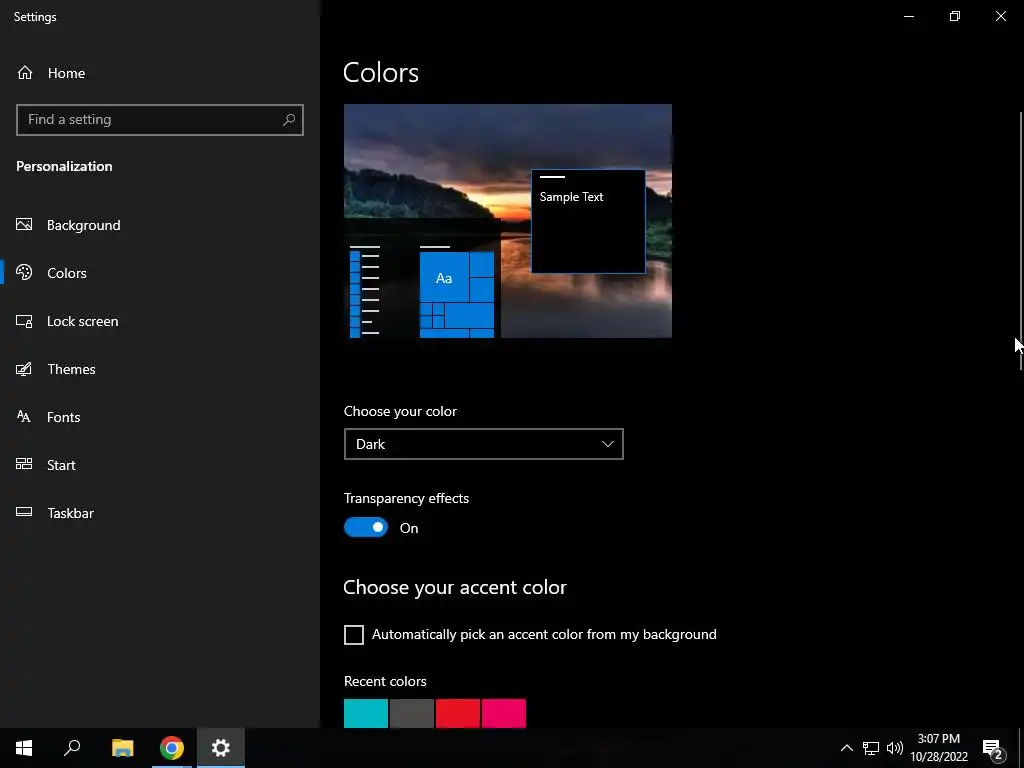
Task: Show hidden system tray icons
Action: pyautogui.click(x=846, y=748)
